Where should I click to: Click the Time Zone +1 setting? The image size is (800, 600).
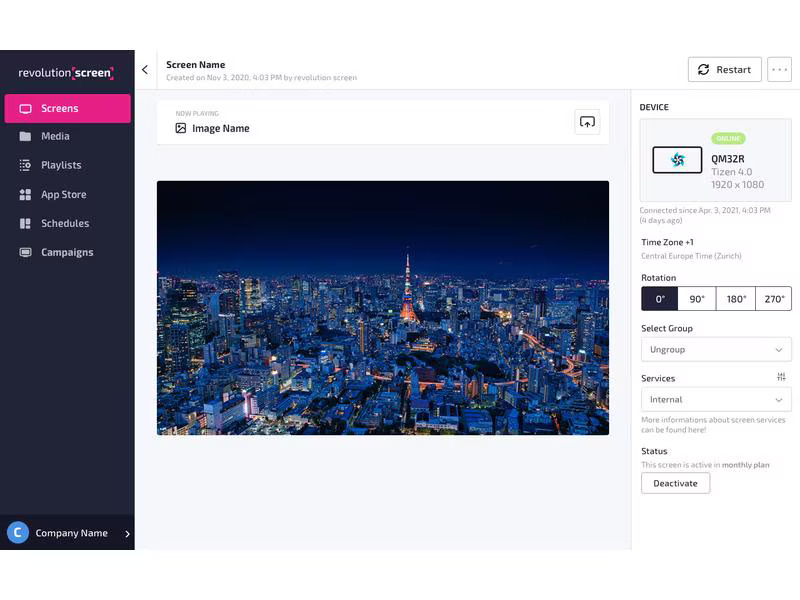(667, 242)
